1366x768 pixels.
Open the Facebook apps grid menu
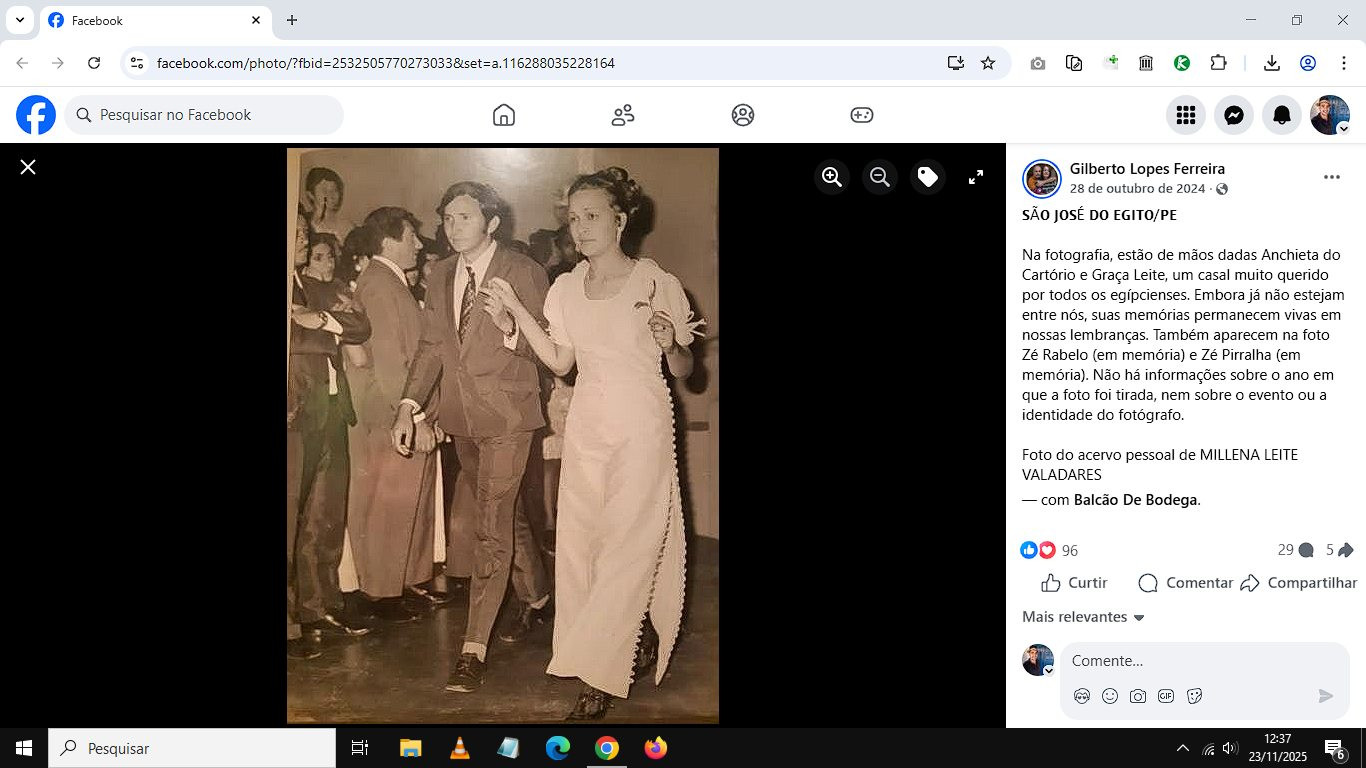tap(1186, 115)
